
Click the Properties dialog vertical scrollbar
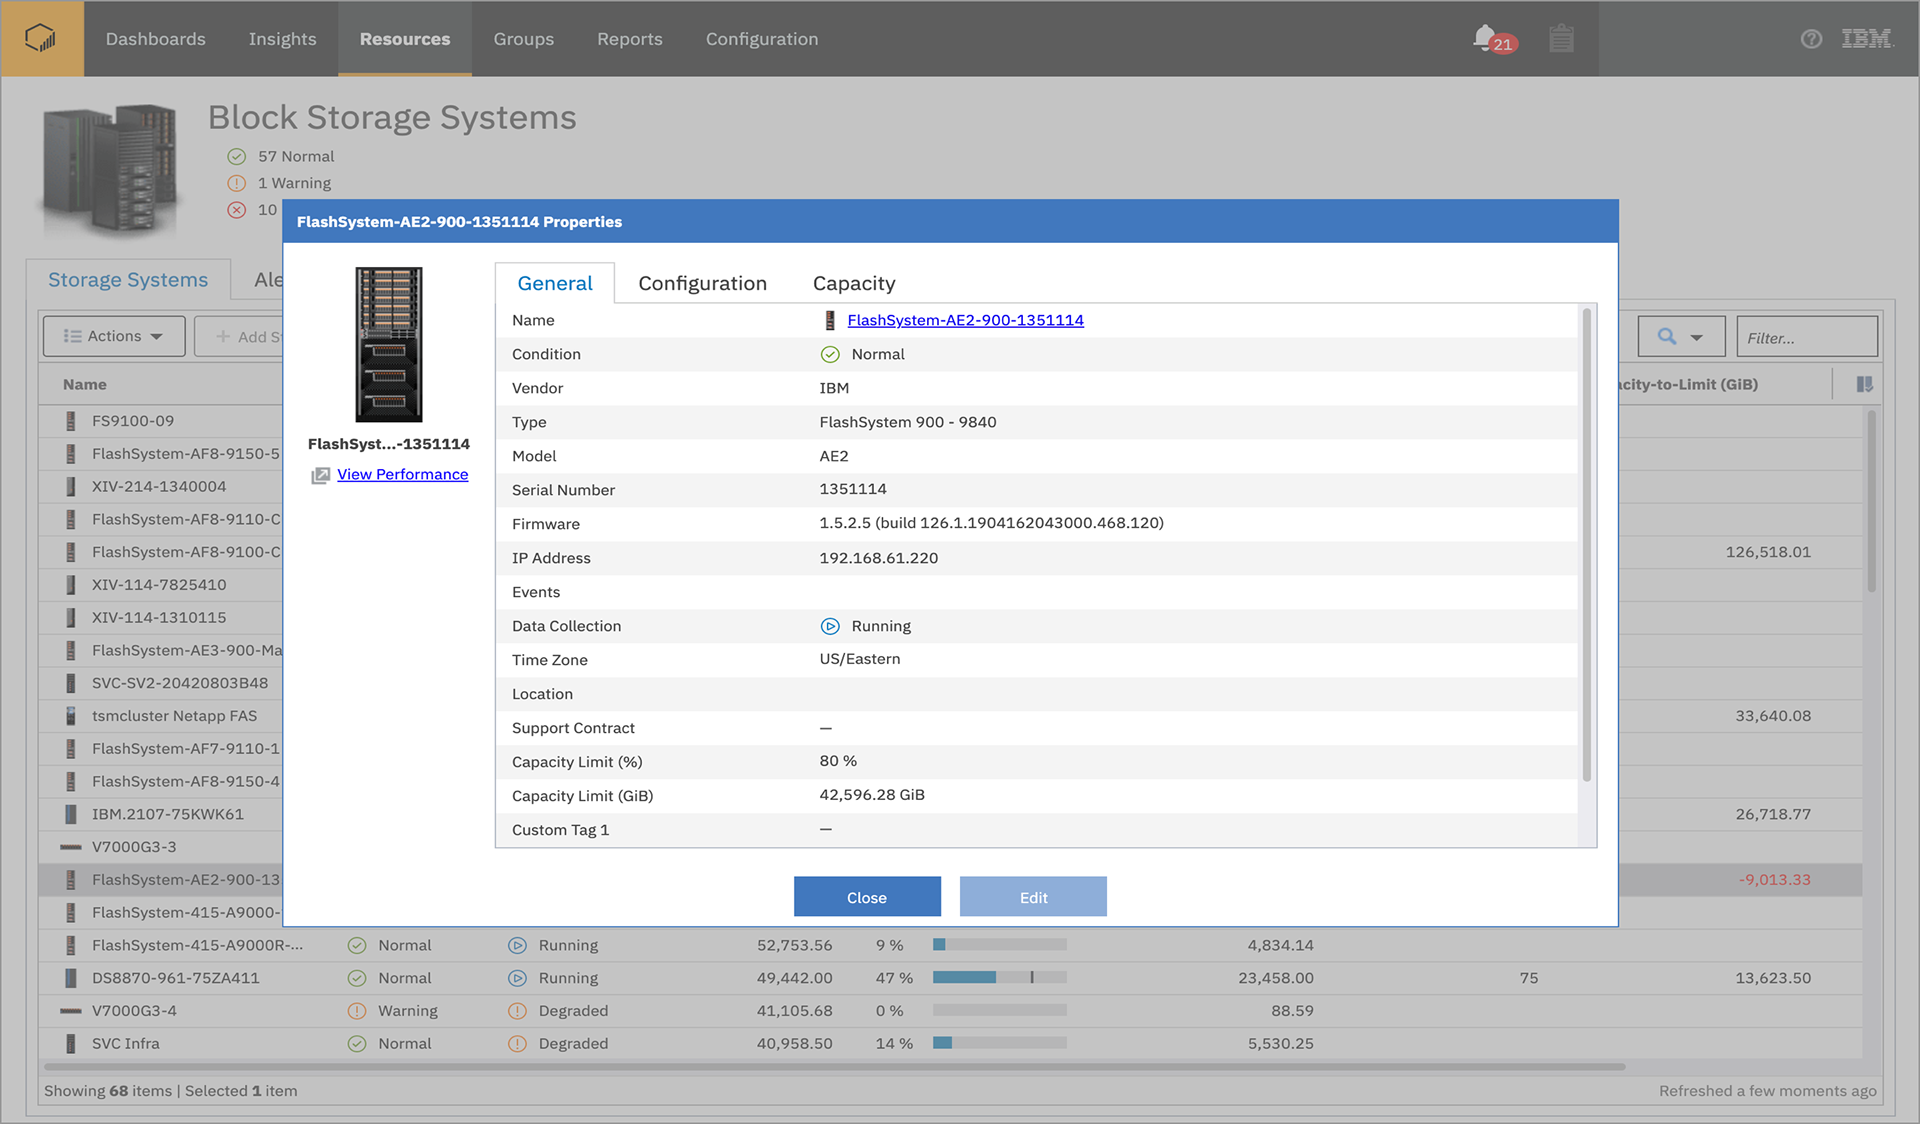coord(1586,545)
